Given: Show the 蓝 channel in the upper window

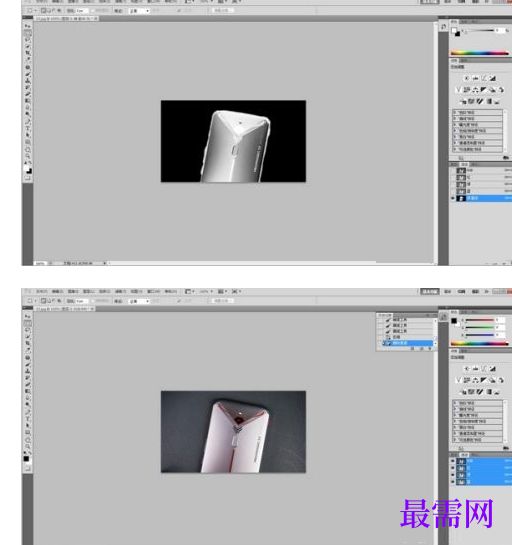Looking at the screenshot, I should pyautogui.click(x=453, y=192).
